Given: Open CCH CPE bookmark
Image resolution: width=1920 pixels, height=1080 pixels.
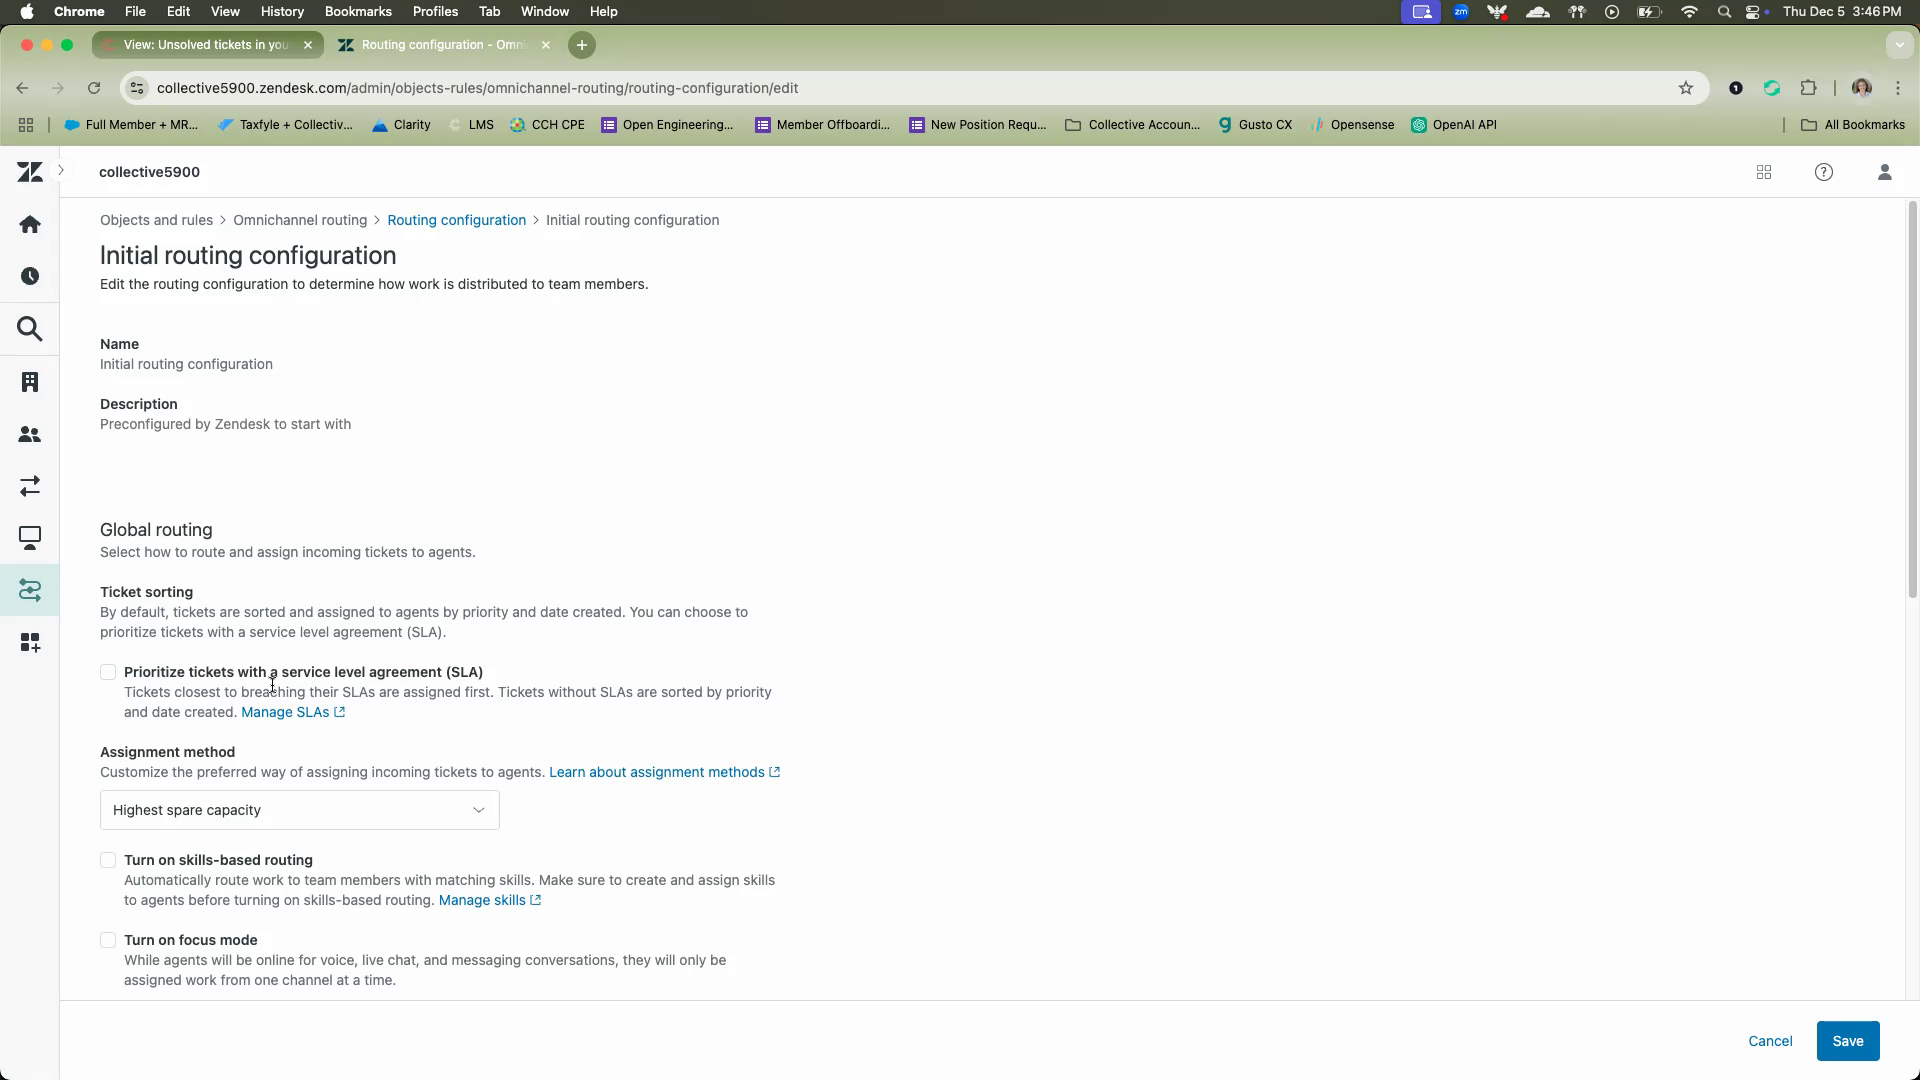Looking at the screenshot, I should (x=547, y=125).
